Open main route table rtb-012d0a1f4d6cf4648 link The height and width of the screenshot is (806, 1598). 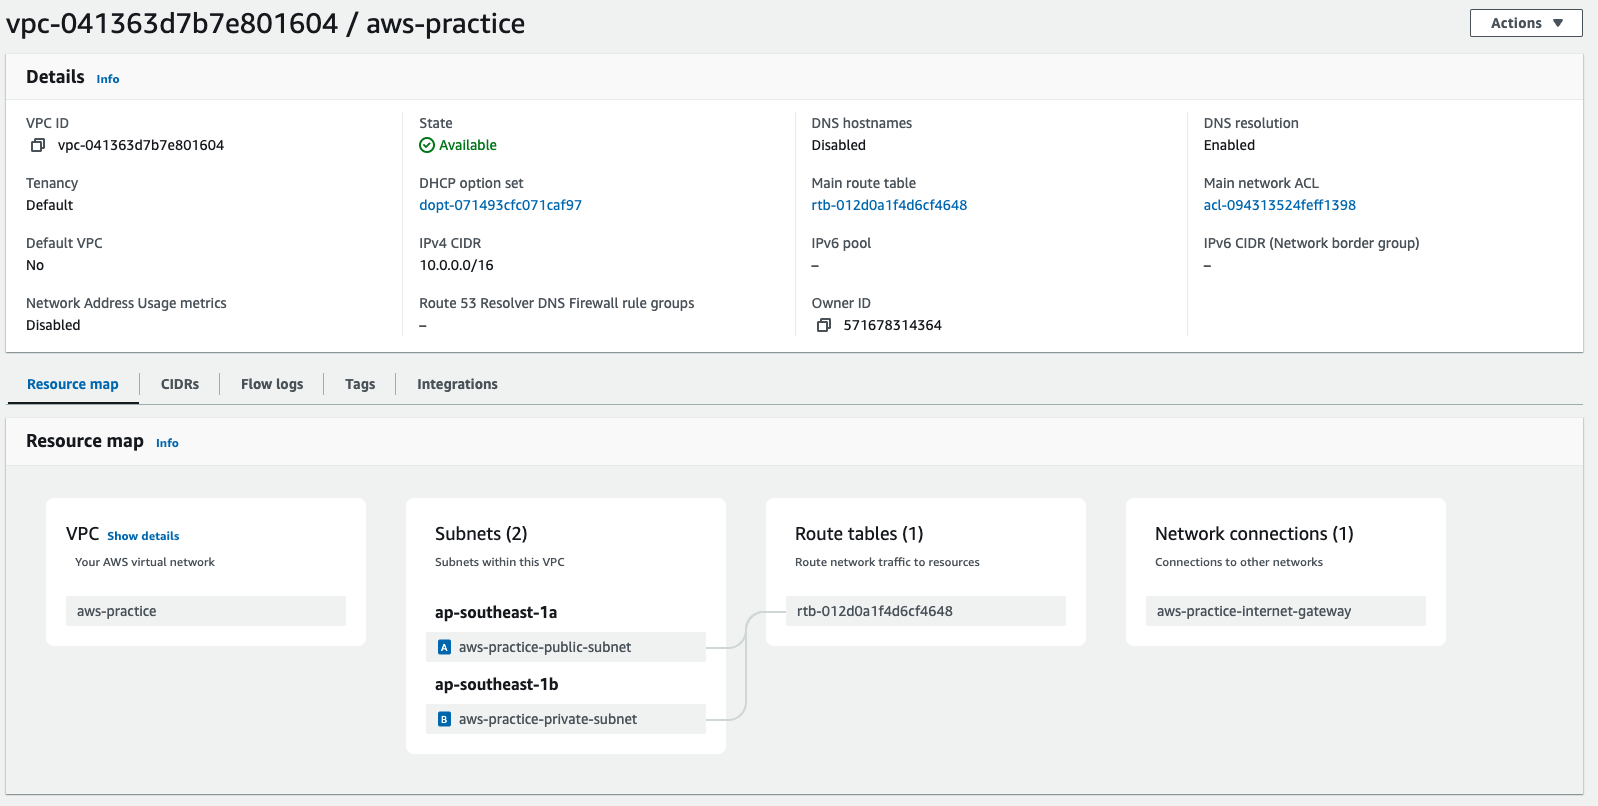(x=889, y=205)
